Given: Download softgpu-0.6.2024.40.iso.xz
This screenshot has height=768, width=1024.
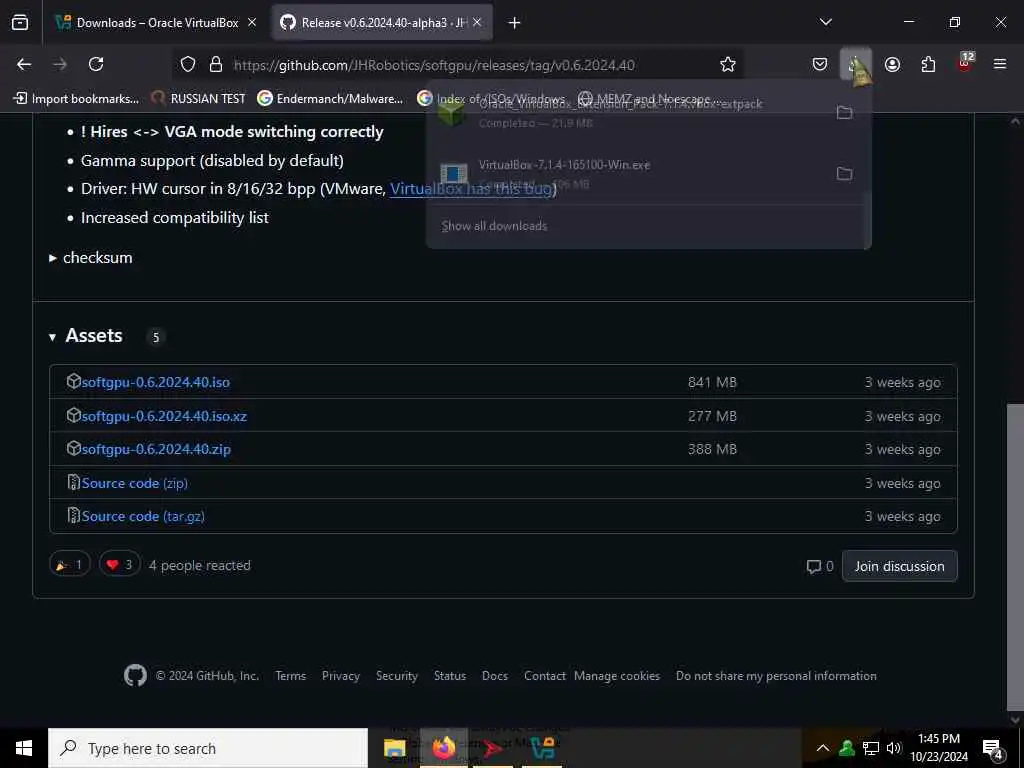Looking at the screenshot, I should pos(164,416).
